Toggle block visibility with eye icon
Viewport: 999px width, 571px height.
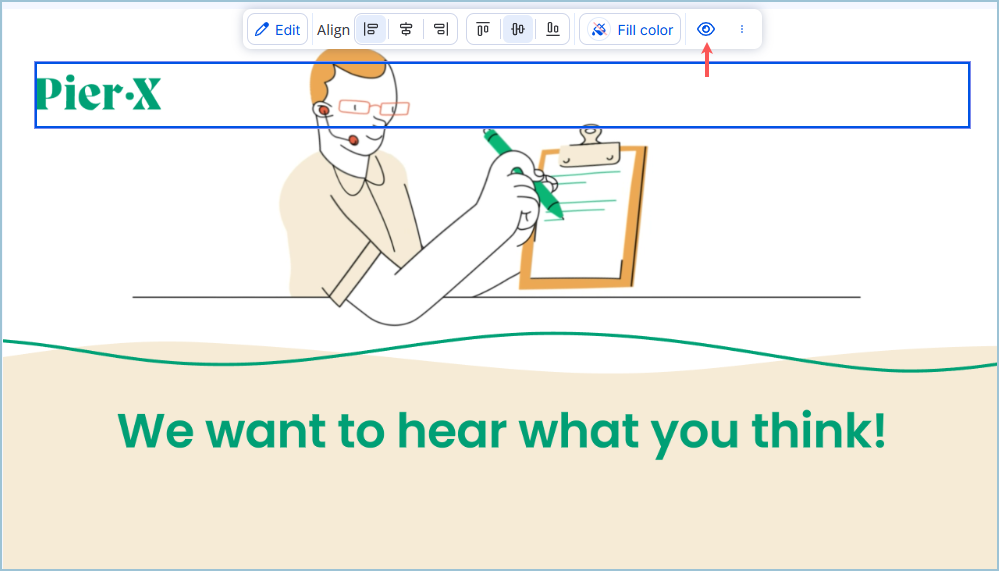(706, 29)
